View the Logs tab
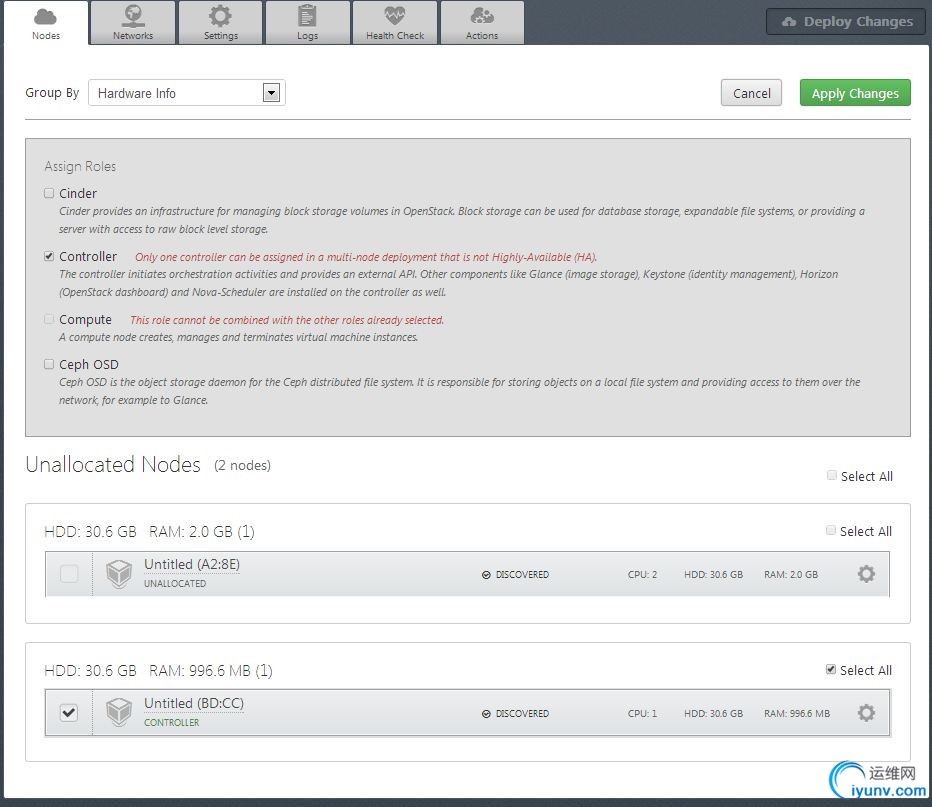932x807 pixels. pyautogui.click(x=307, y=23)
